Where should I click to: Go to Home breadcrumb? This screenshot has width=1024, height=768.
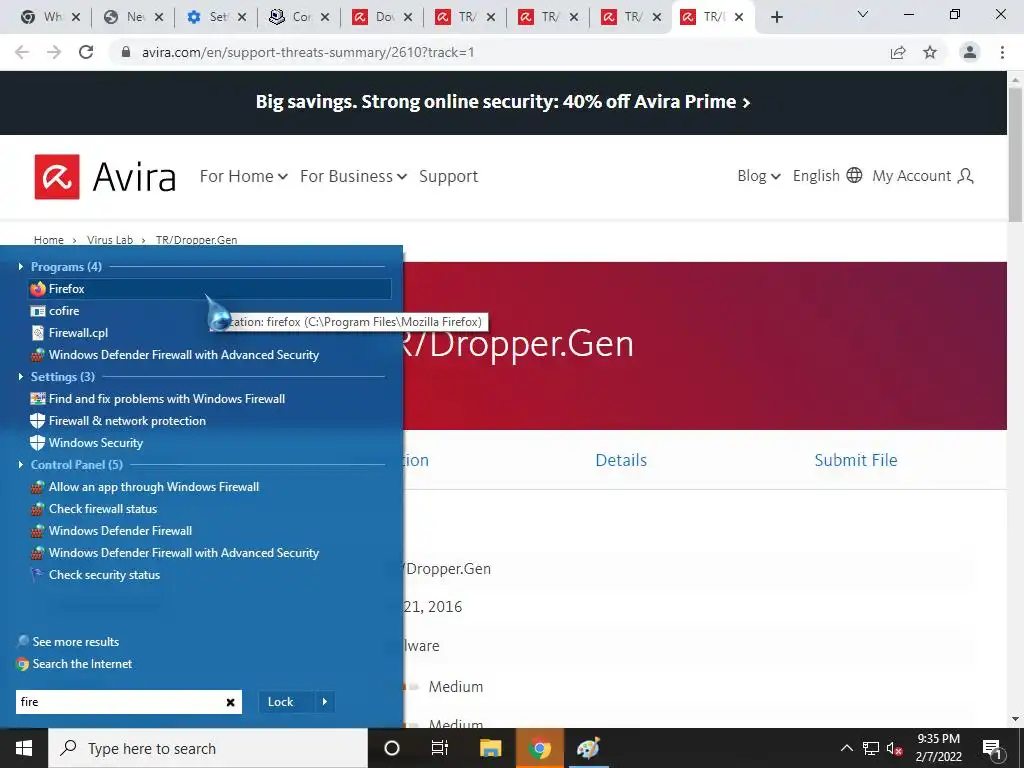[49, 240]
